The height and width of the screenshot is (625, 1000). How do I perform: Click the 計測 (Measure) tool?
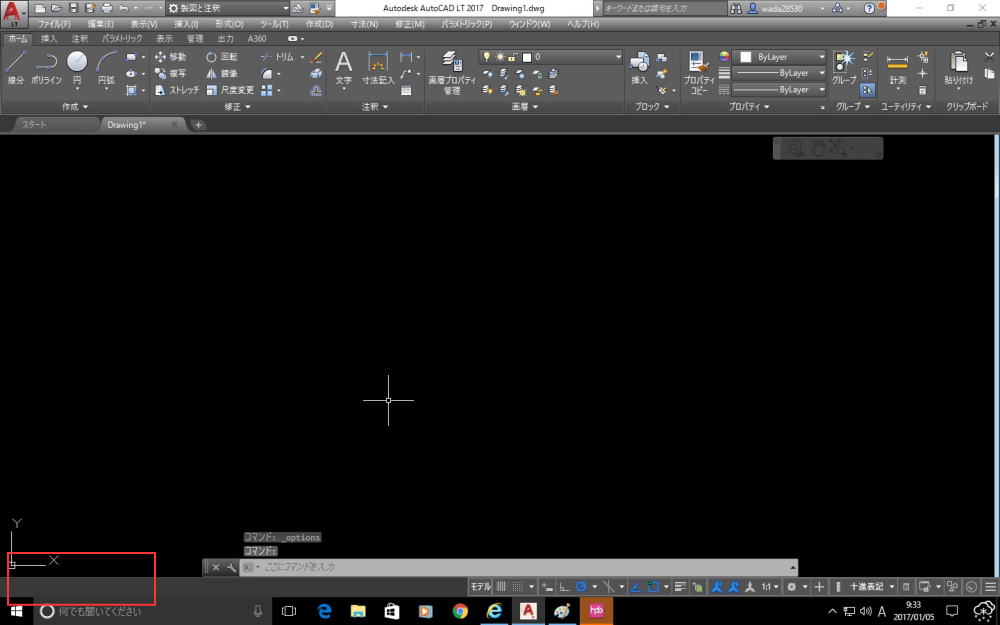point(897,68)
